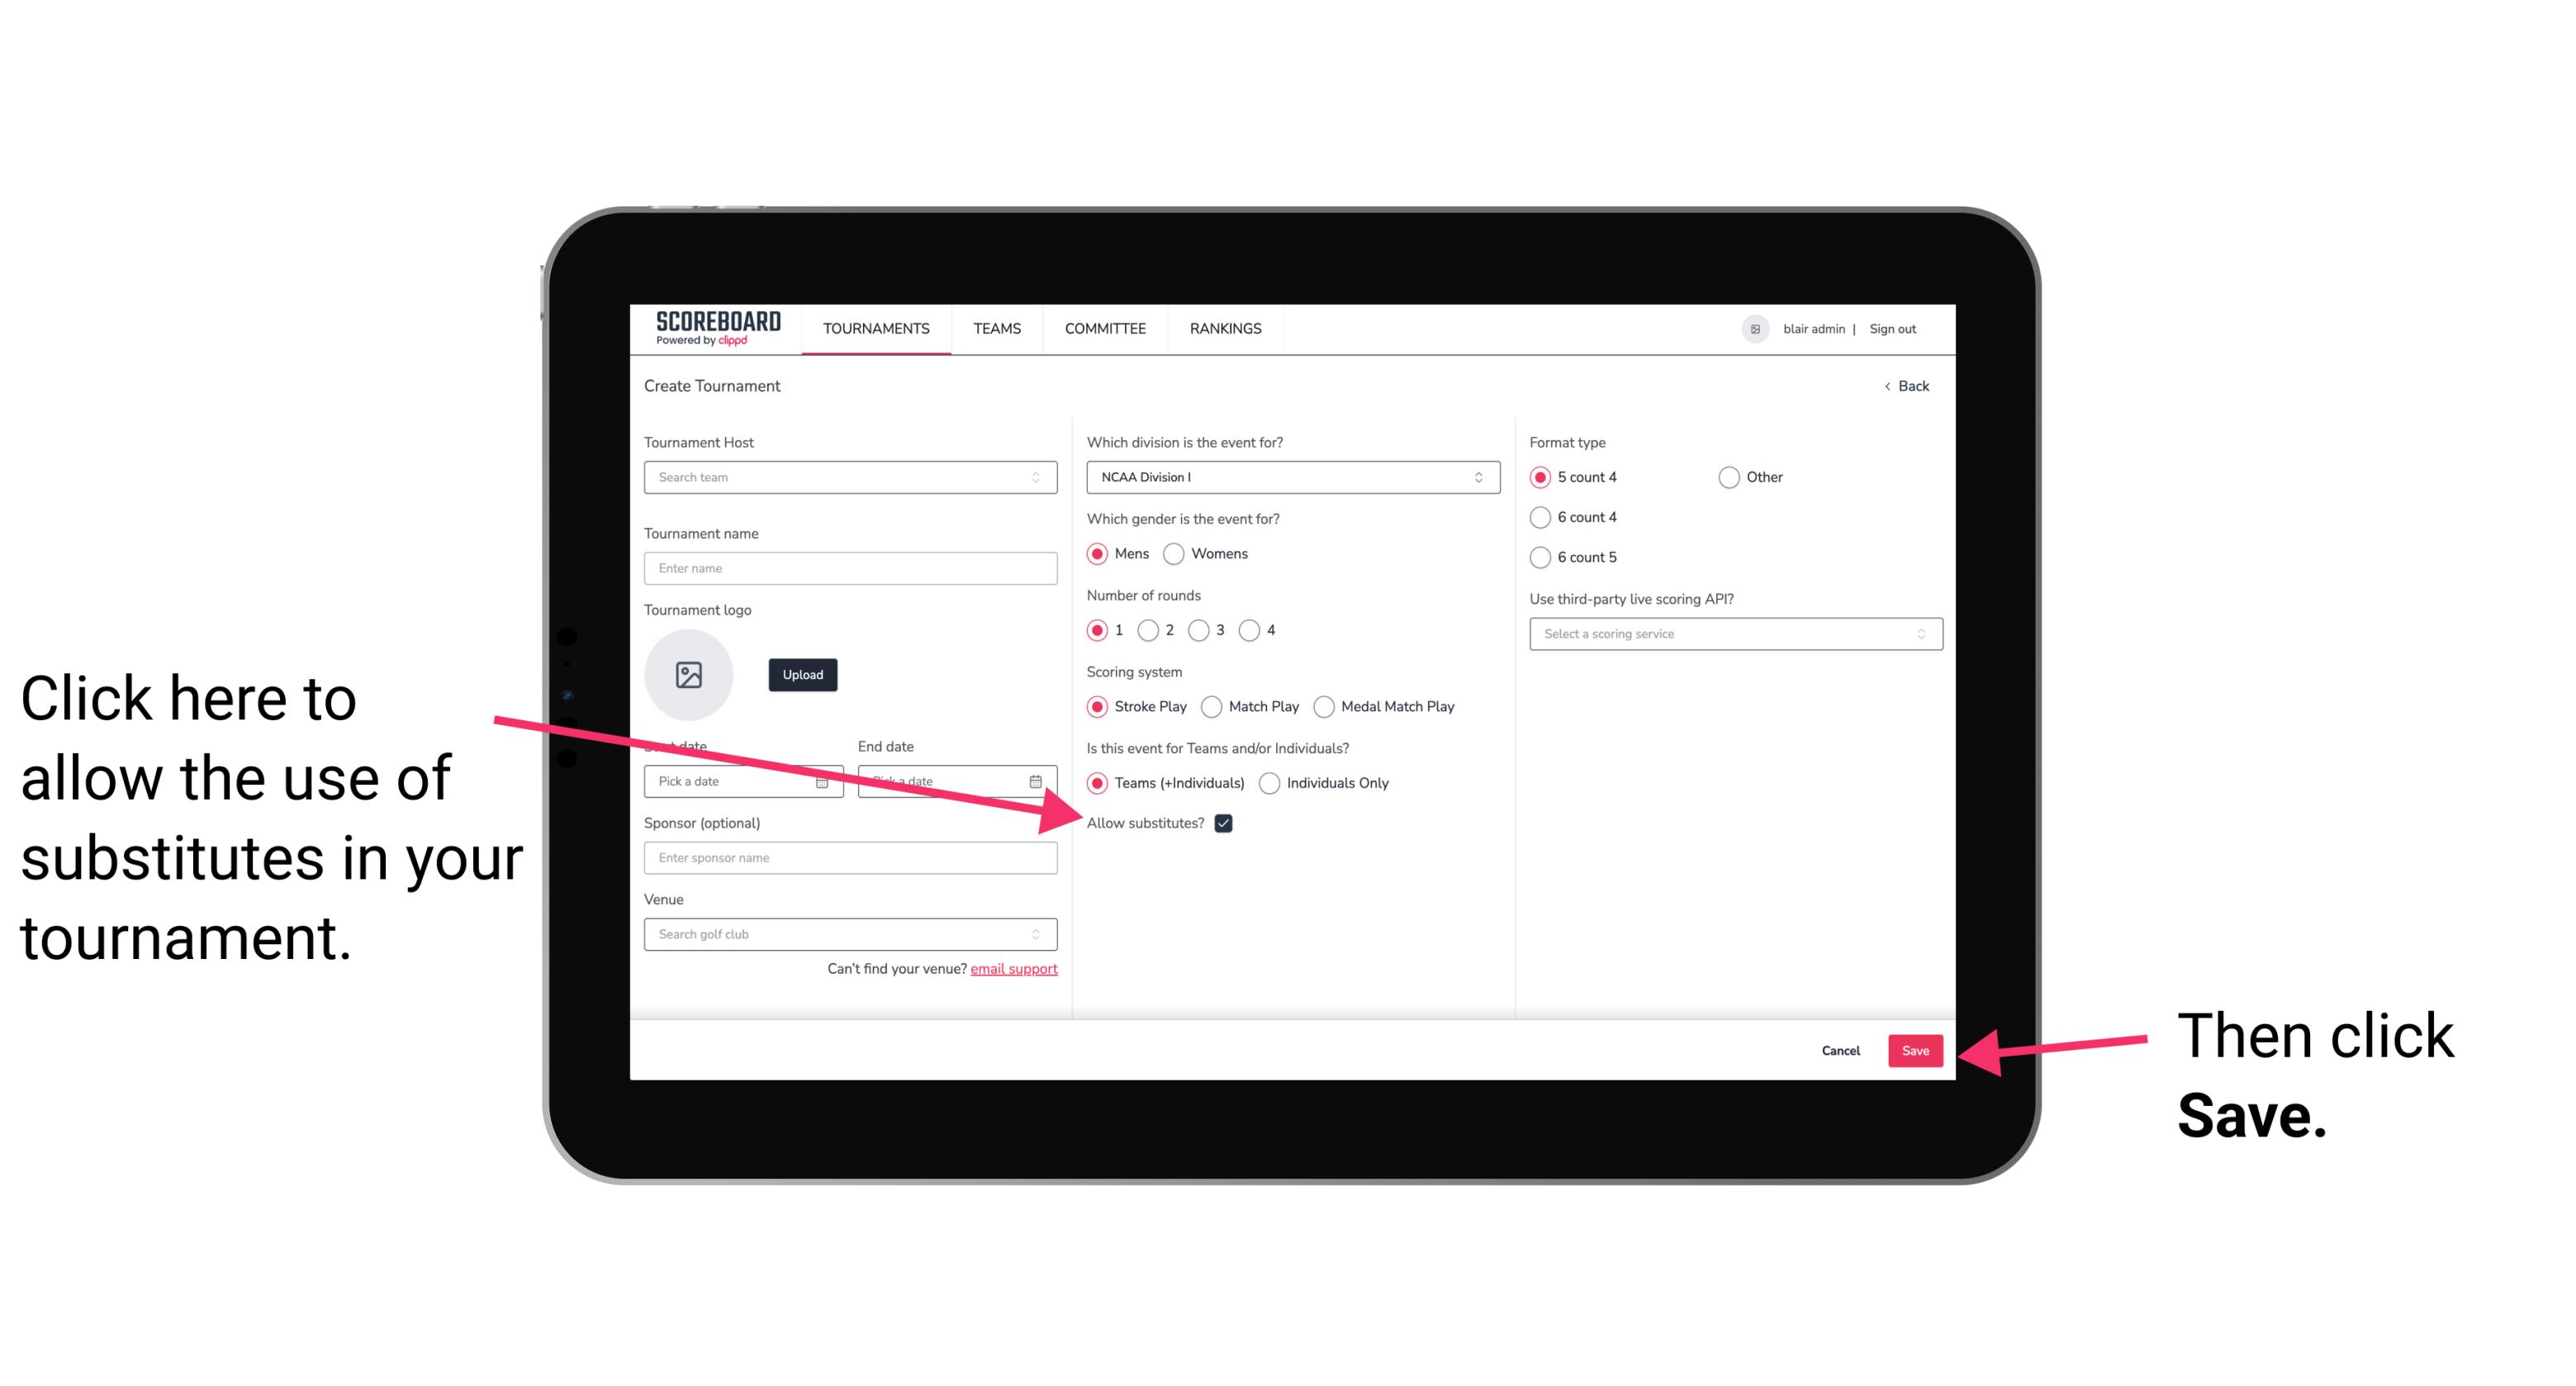Click the Save button
Image resolution: width=2576 pixels, height=1386 pixels.
pyautogui.click(x=1916, y=1048)
